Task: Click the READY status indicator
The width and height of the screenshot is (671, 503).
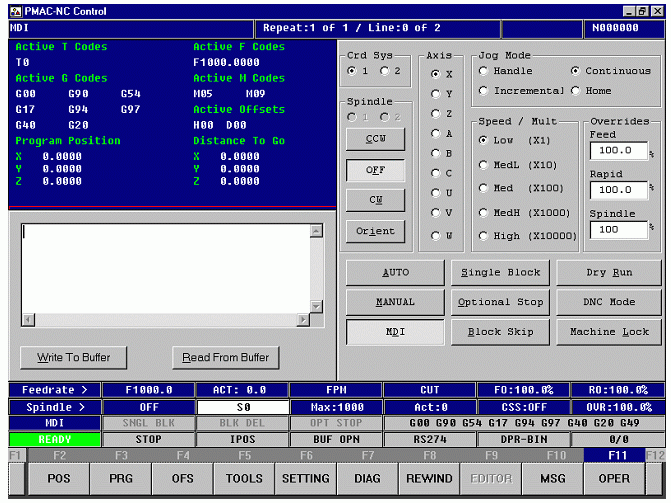Action: tap(55, 440)
